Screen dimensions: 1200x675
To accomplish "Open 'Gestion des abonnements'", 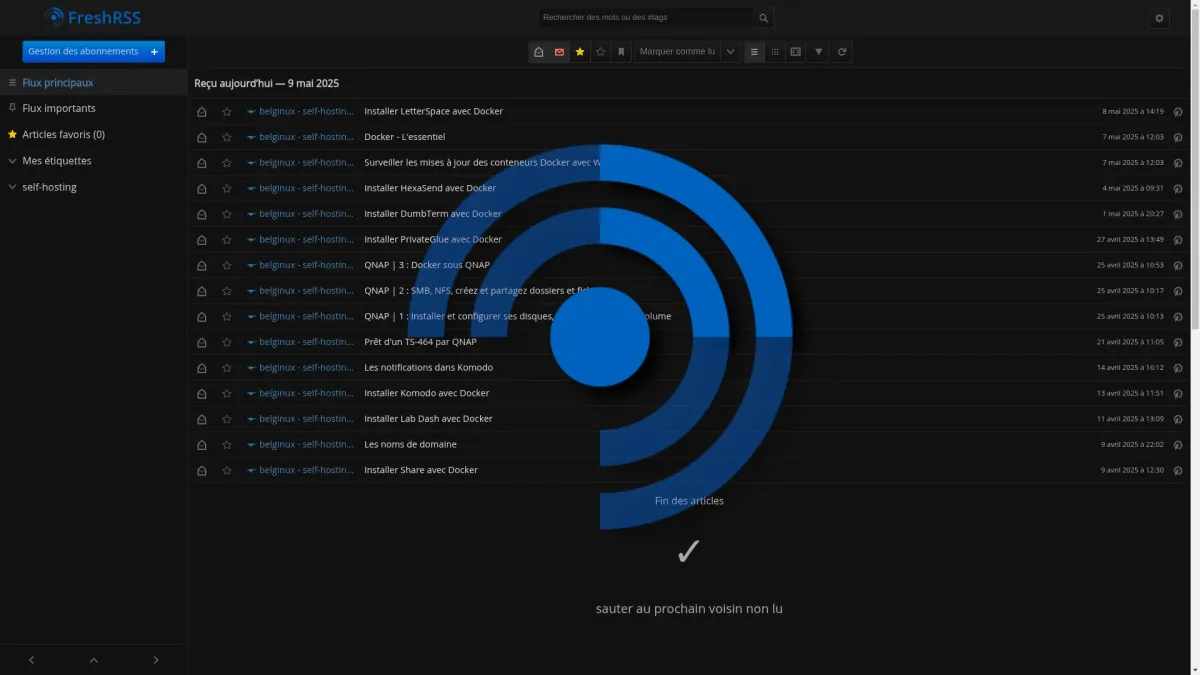I will pyautogui.click(x=83, y=51).
